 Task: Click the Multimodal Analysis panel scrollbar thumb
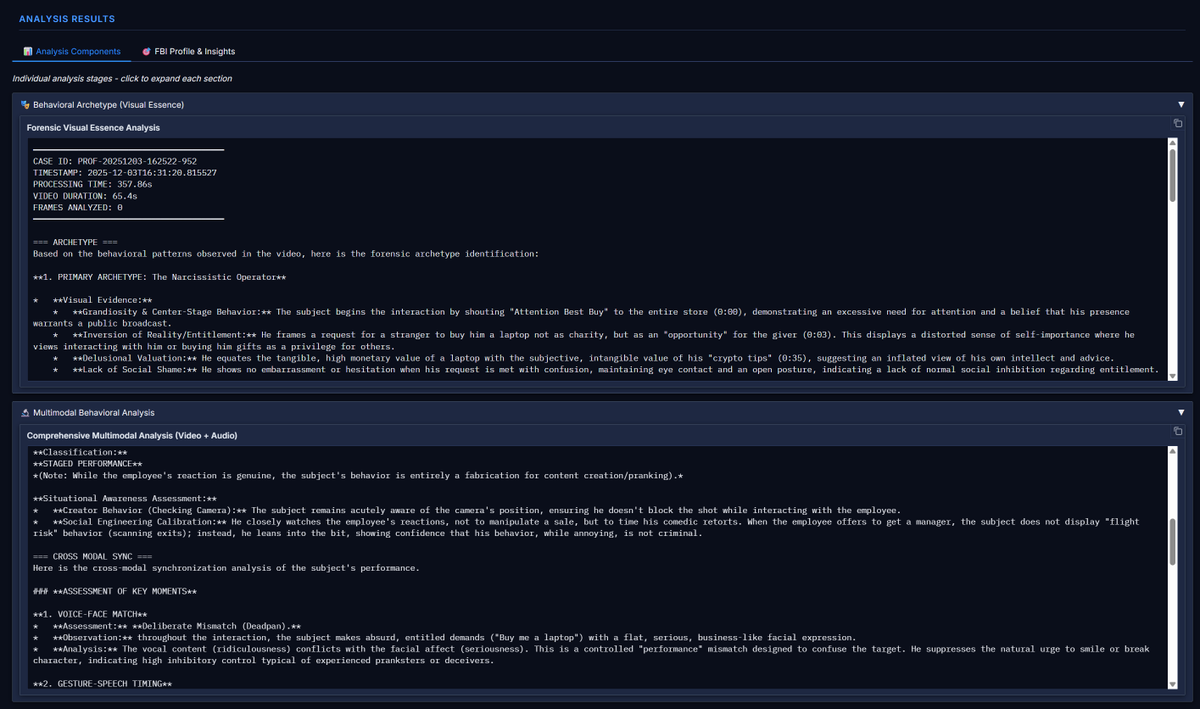click(x=1173, y=541)
